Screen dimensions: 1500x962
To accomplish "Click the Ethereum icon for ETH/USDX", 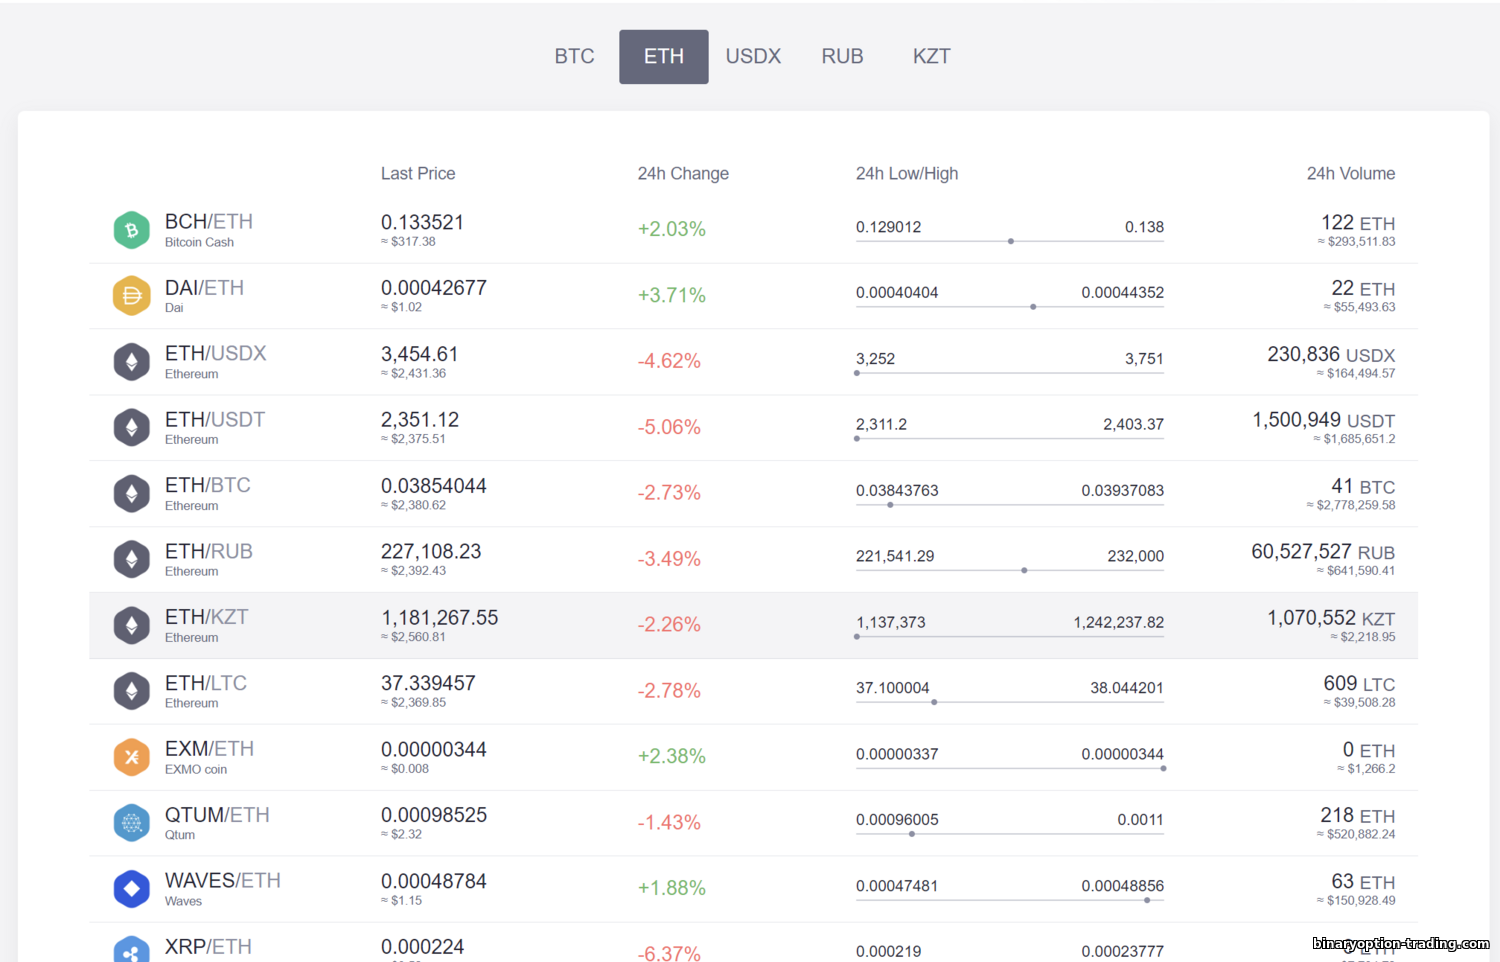I will pos(131,362).
